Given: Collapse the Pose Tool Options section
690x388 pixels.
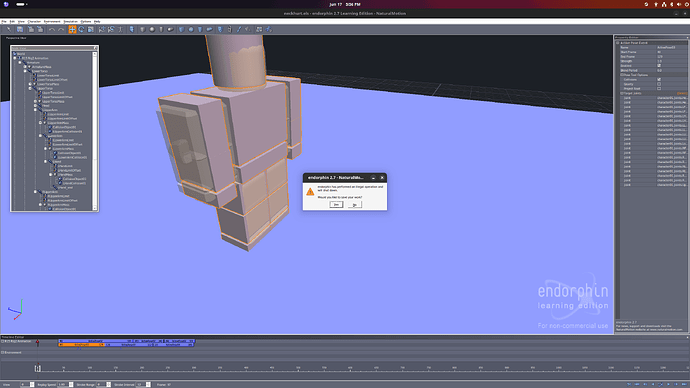Looking at the screenshot, I should [621, 75].
